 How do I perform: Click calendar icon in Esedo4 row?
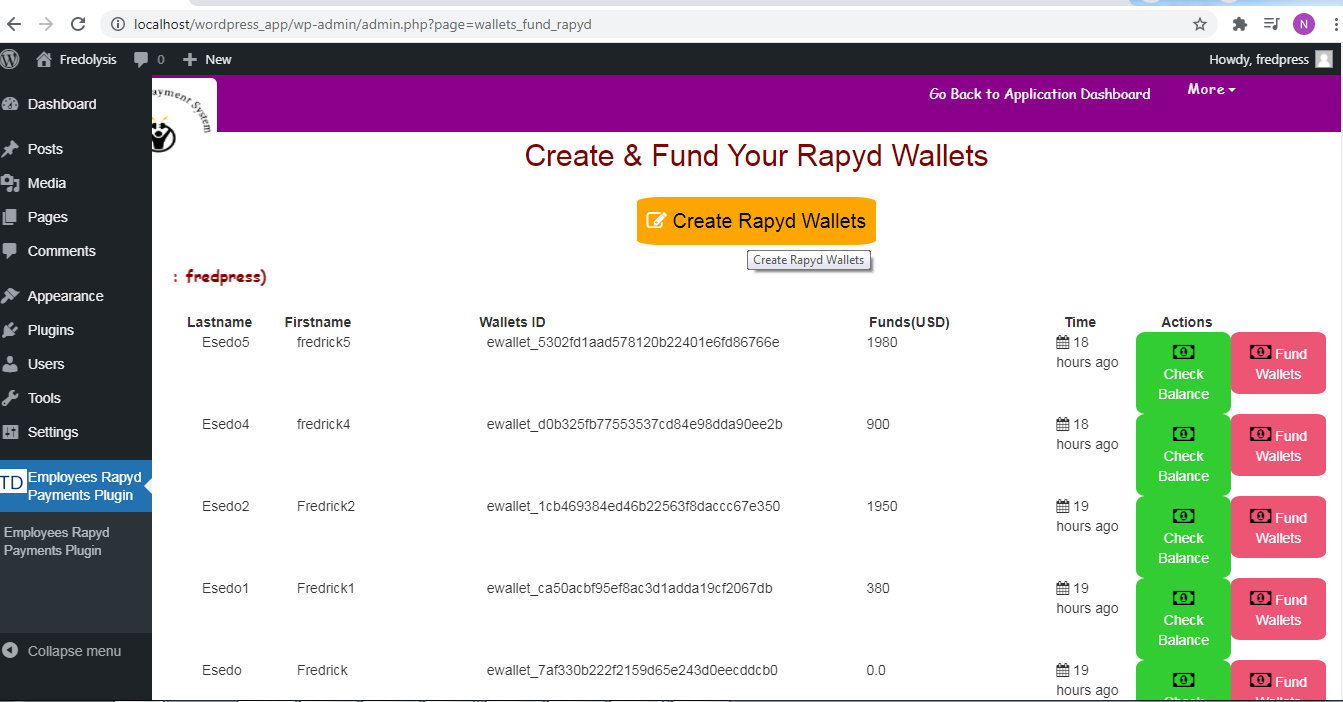(1063, 424)
